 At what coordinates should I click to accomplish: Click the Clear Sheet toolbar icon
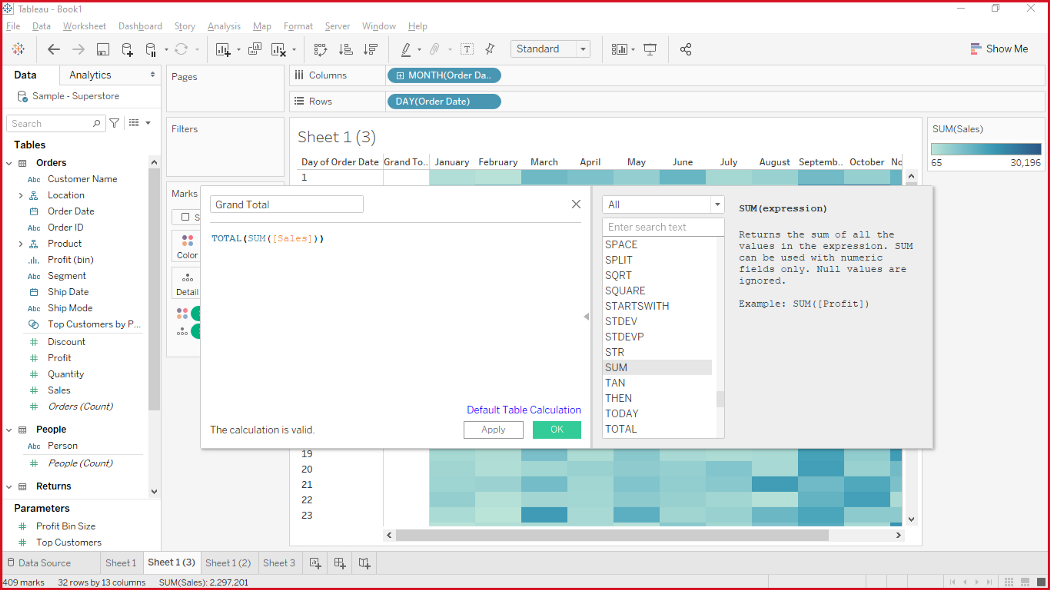pyautogui.click(x=277, y=49)
